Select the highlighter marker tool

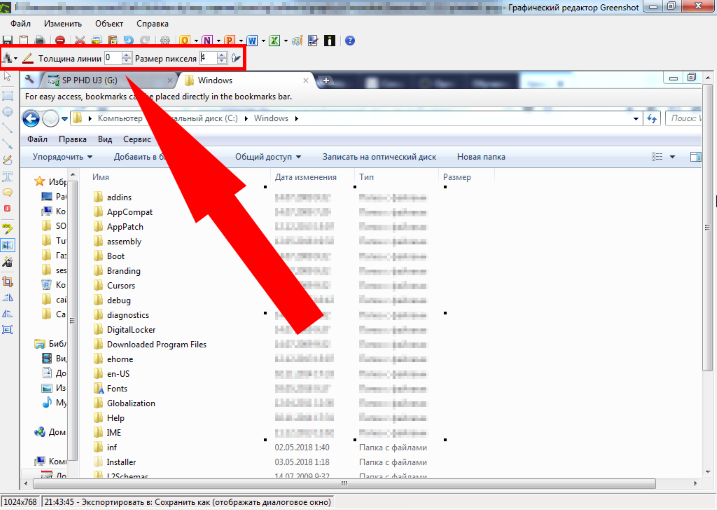[8, 228]
